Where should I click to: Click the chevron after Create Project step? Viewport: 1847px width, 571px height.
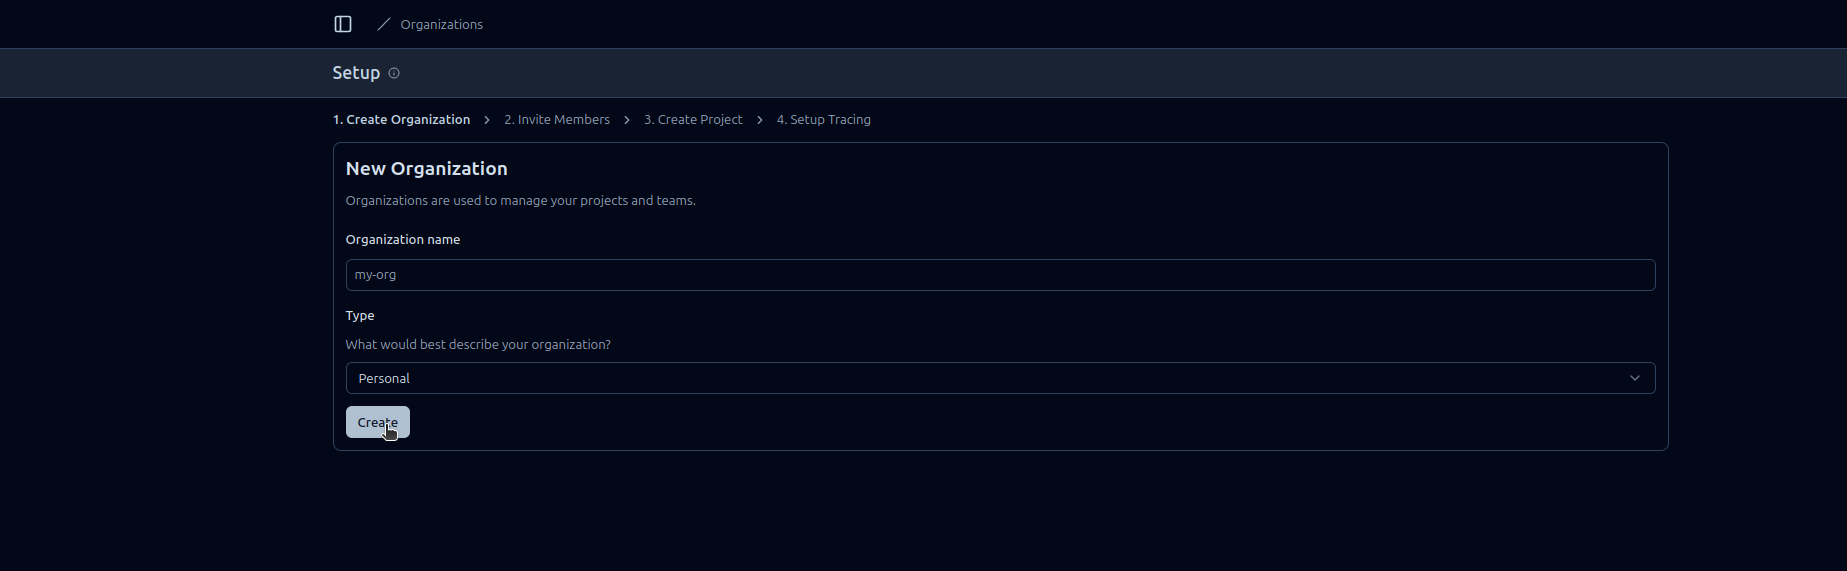(760, 120)
